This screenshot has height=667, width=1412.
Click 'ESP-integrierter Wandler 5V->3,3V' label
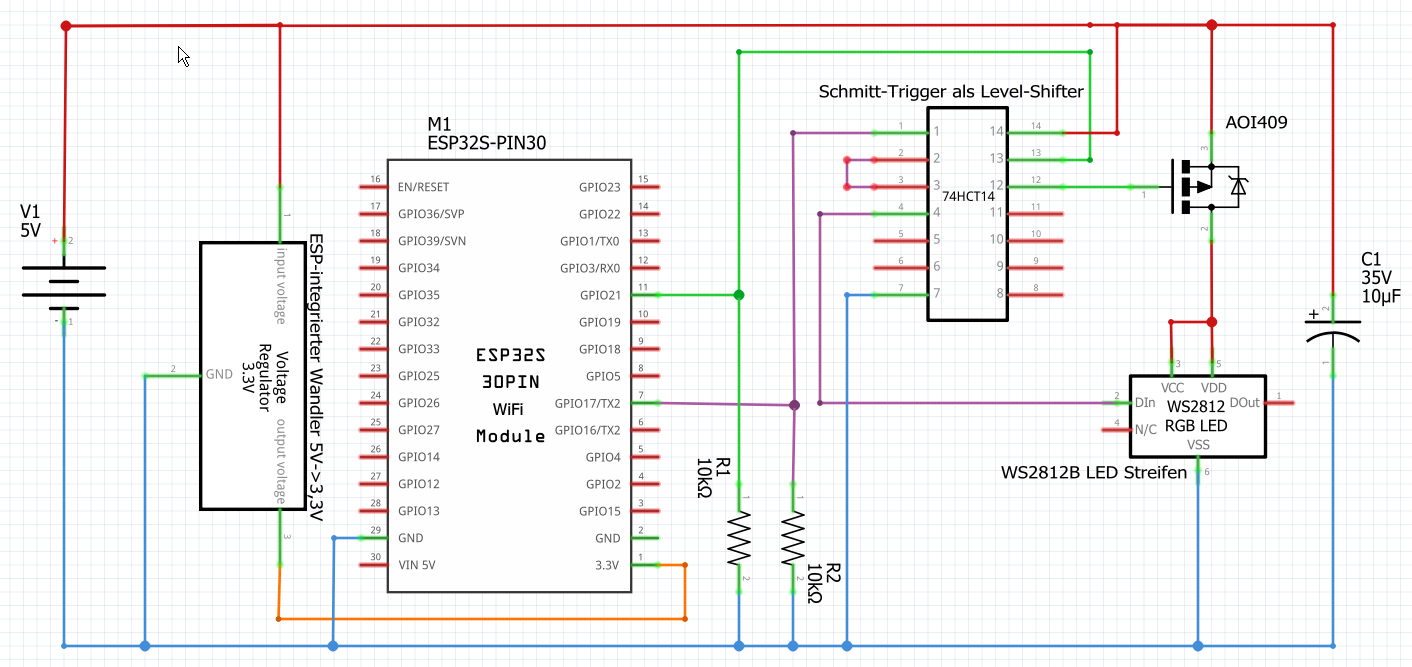(316, 379)
